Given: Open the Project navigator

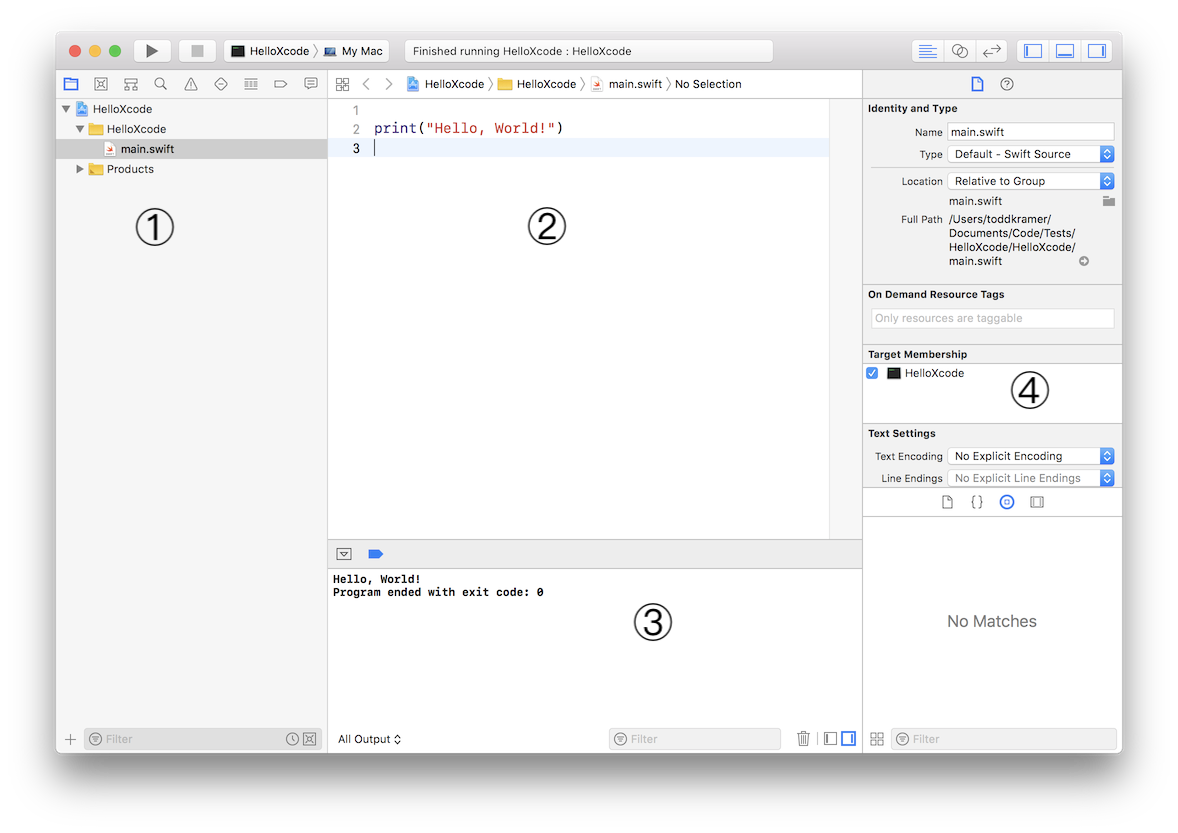Looking at the screenshot, I should [x=71, y=84].
